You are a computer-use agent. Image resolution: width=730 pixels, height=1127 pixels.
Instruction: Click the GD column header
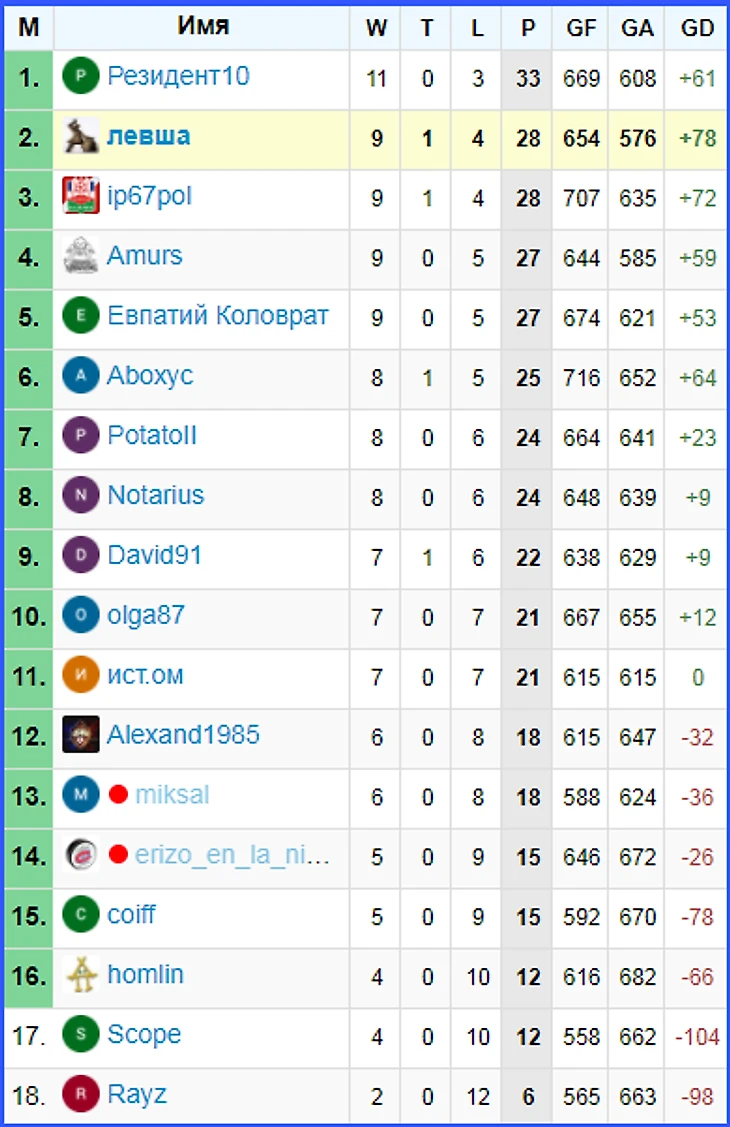(697, 28)
